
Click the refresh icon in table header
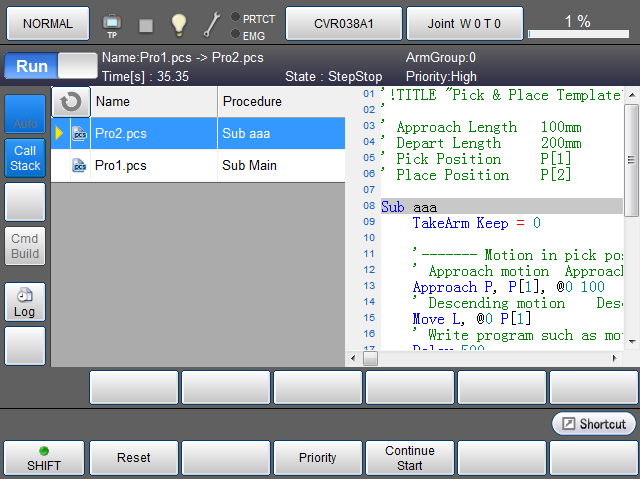70,101
